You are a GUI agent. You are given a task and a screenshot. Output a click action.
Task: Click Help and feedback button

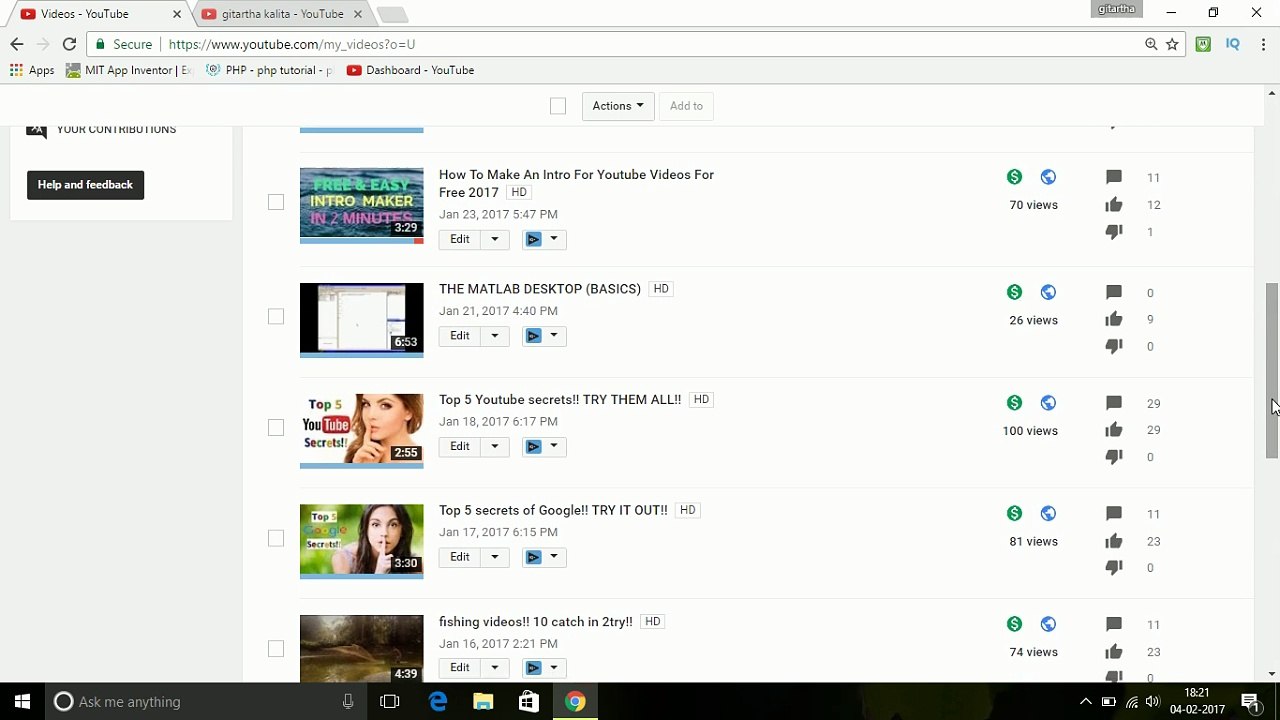pos(85,185)
